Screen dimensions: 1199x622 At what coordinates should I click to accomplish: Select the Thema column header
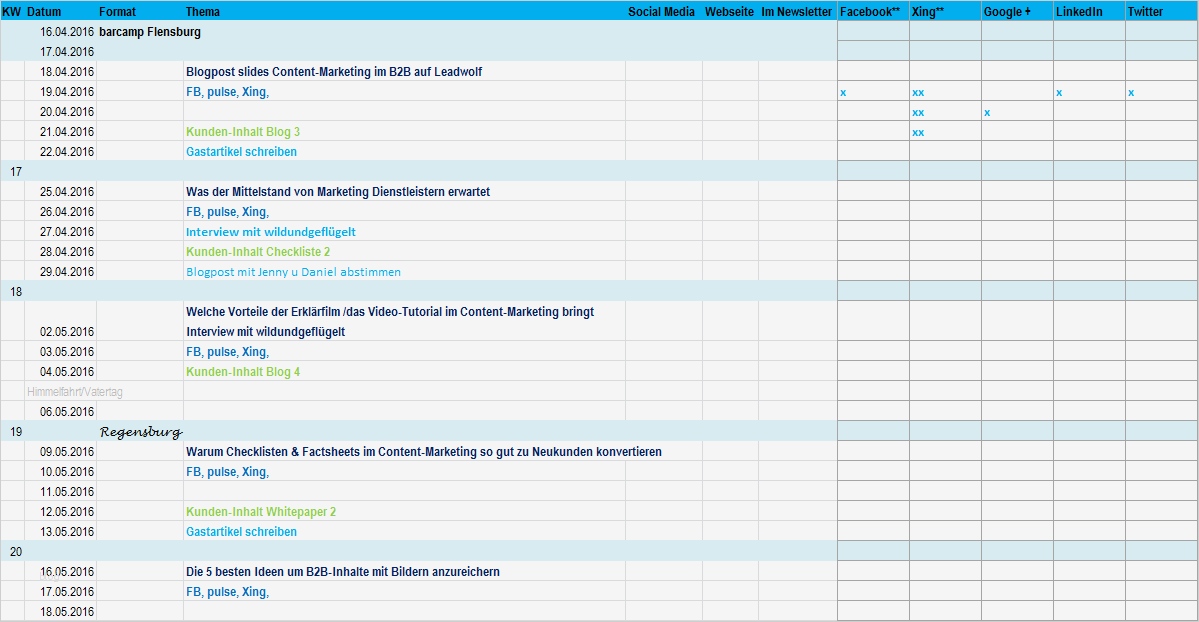[x=203, y=11]
